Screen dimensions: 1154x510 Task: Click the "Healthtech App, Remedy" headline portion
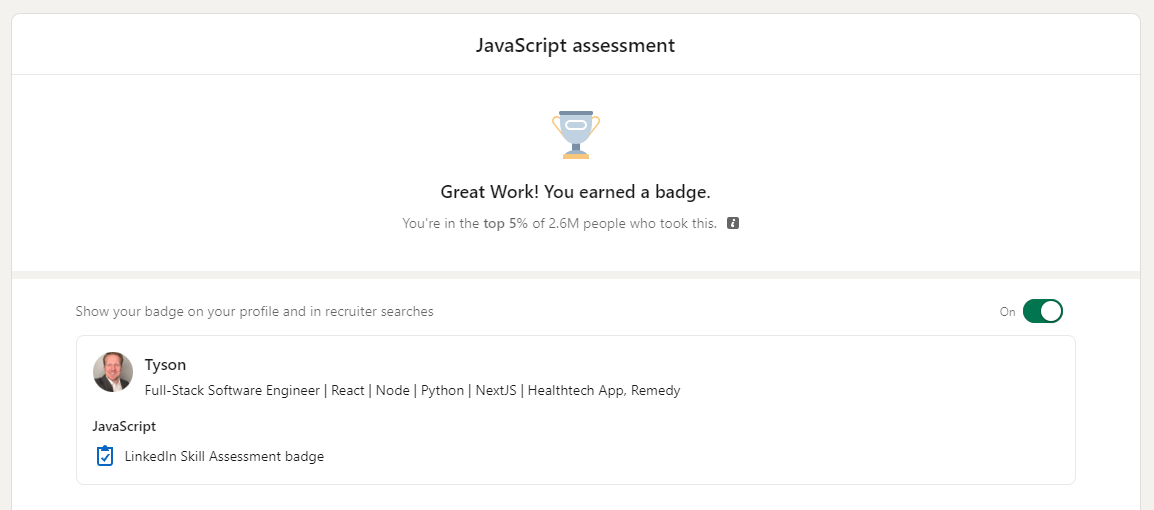[604, 391]
